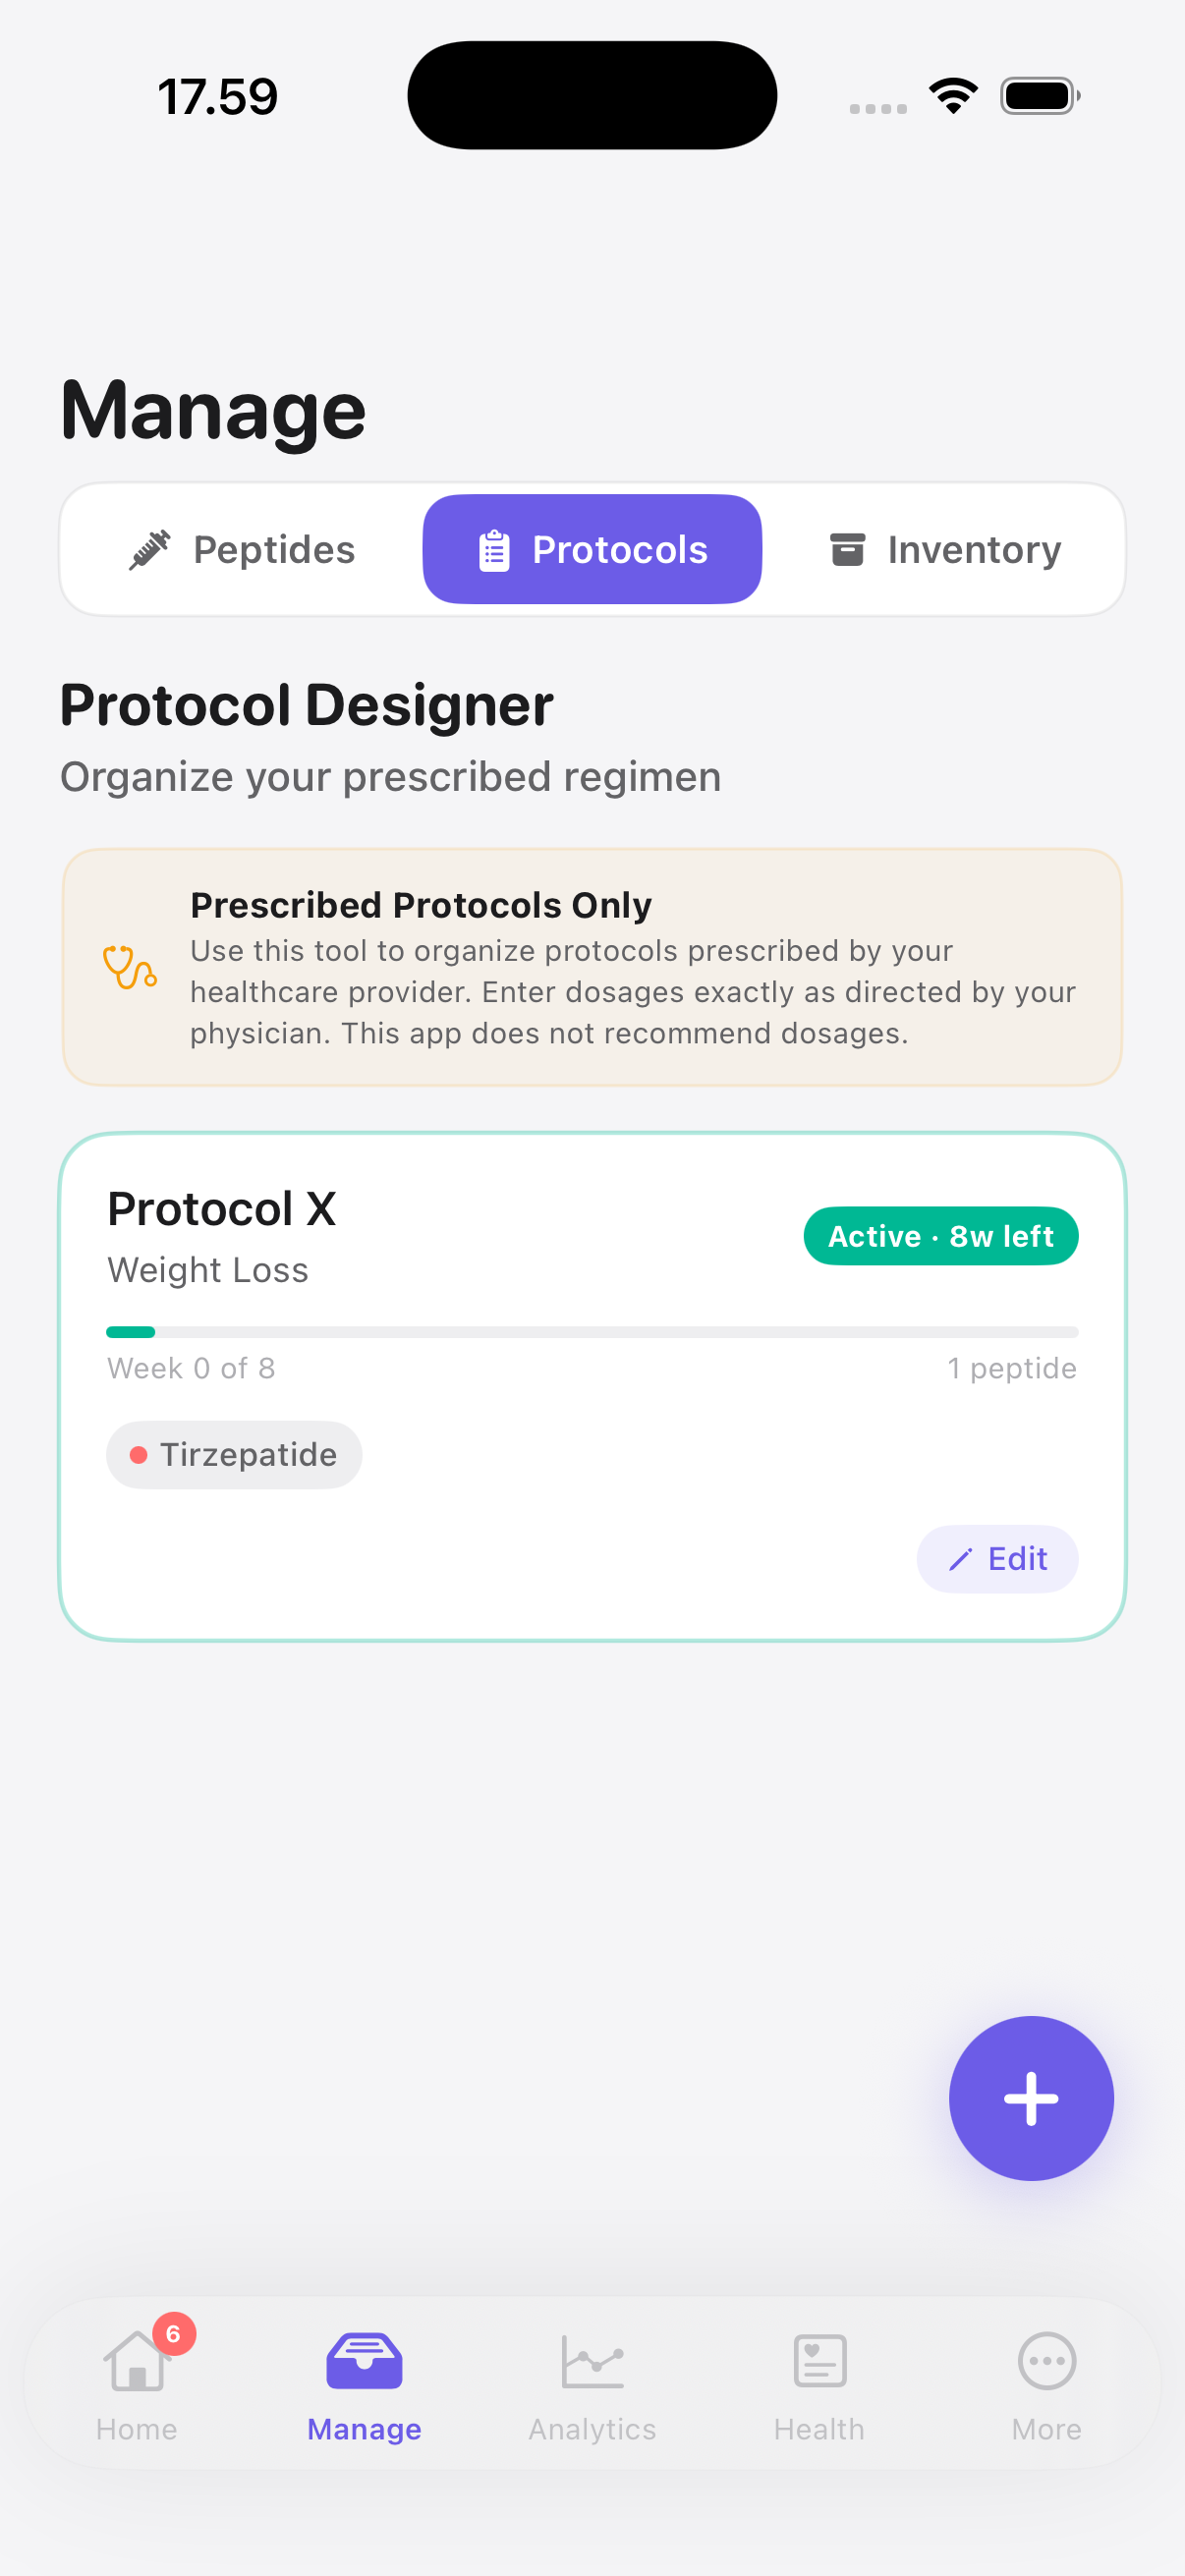Open the Health record icon

(819, 2362)
